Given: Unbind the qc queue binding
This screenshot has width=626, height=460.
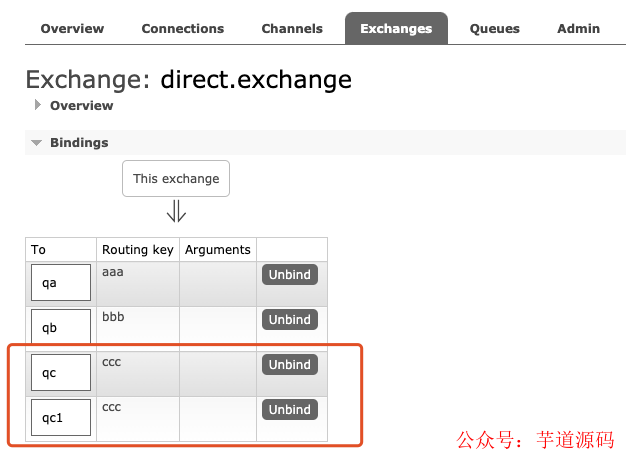Looking at the screenshot, I should point(290,365).
